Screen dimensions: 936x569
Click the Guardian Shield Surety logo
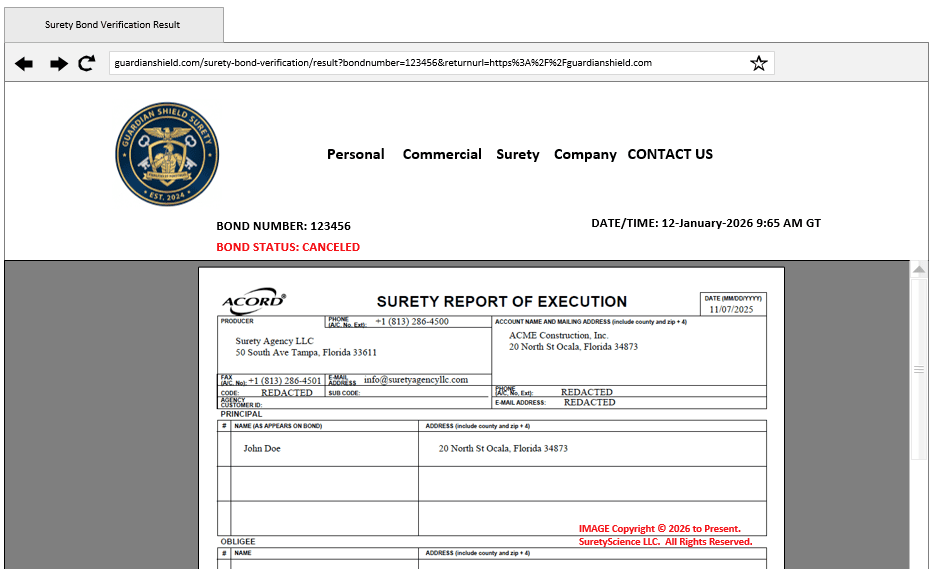[x=165, y=154]
